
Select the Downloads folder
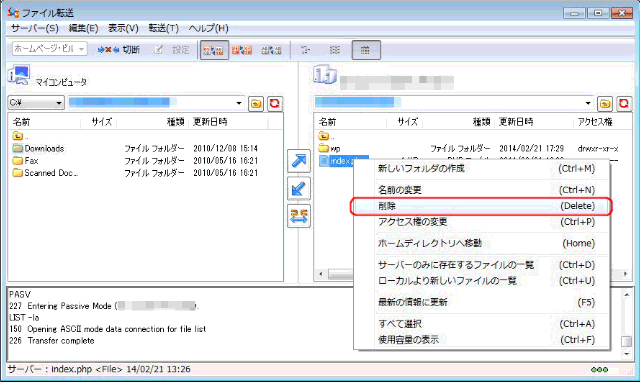tap(38, 148)
